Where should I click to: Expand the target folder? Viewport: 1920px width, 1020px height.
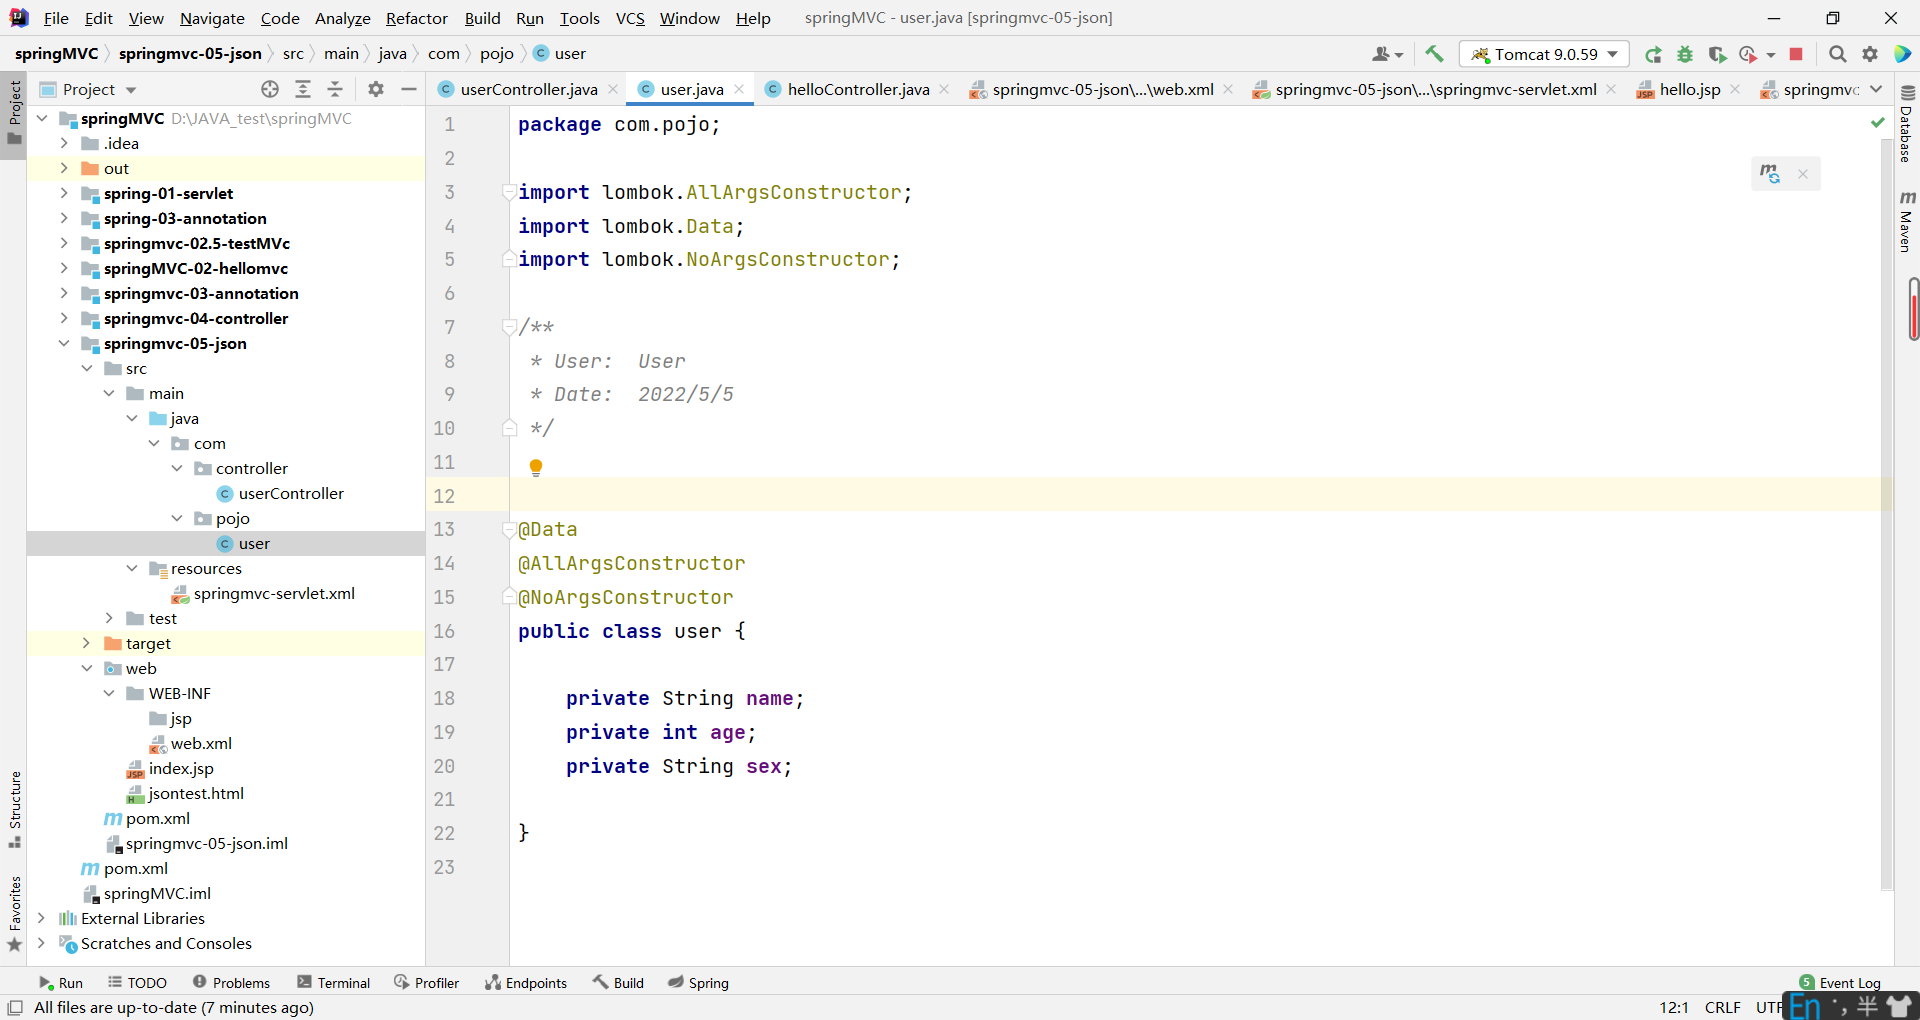86,643
